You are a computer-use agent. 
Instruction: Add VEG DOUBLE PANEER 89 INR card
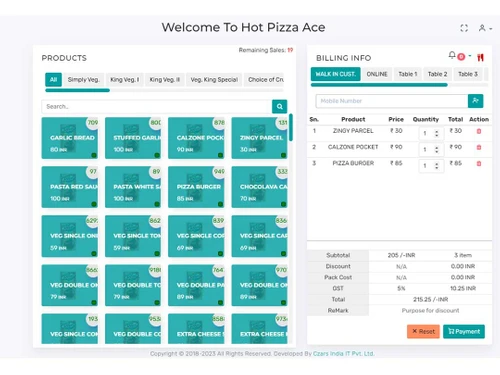(x=196, y=285)
